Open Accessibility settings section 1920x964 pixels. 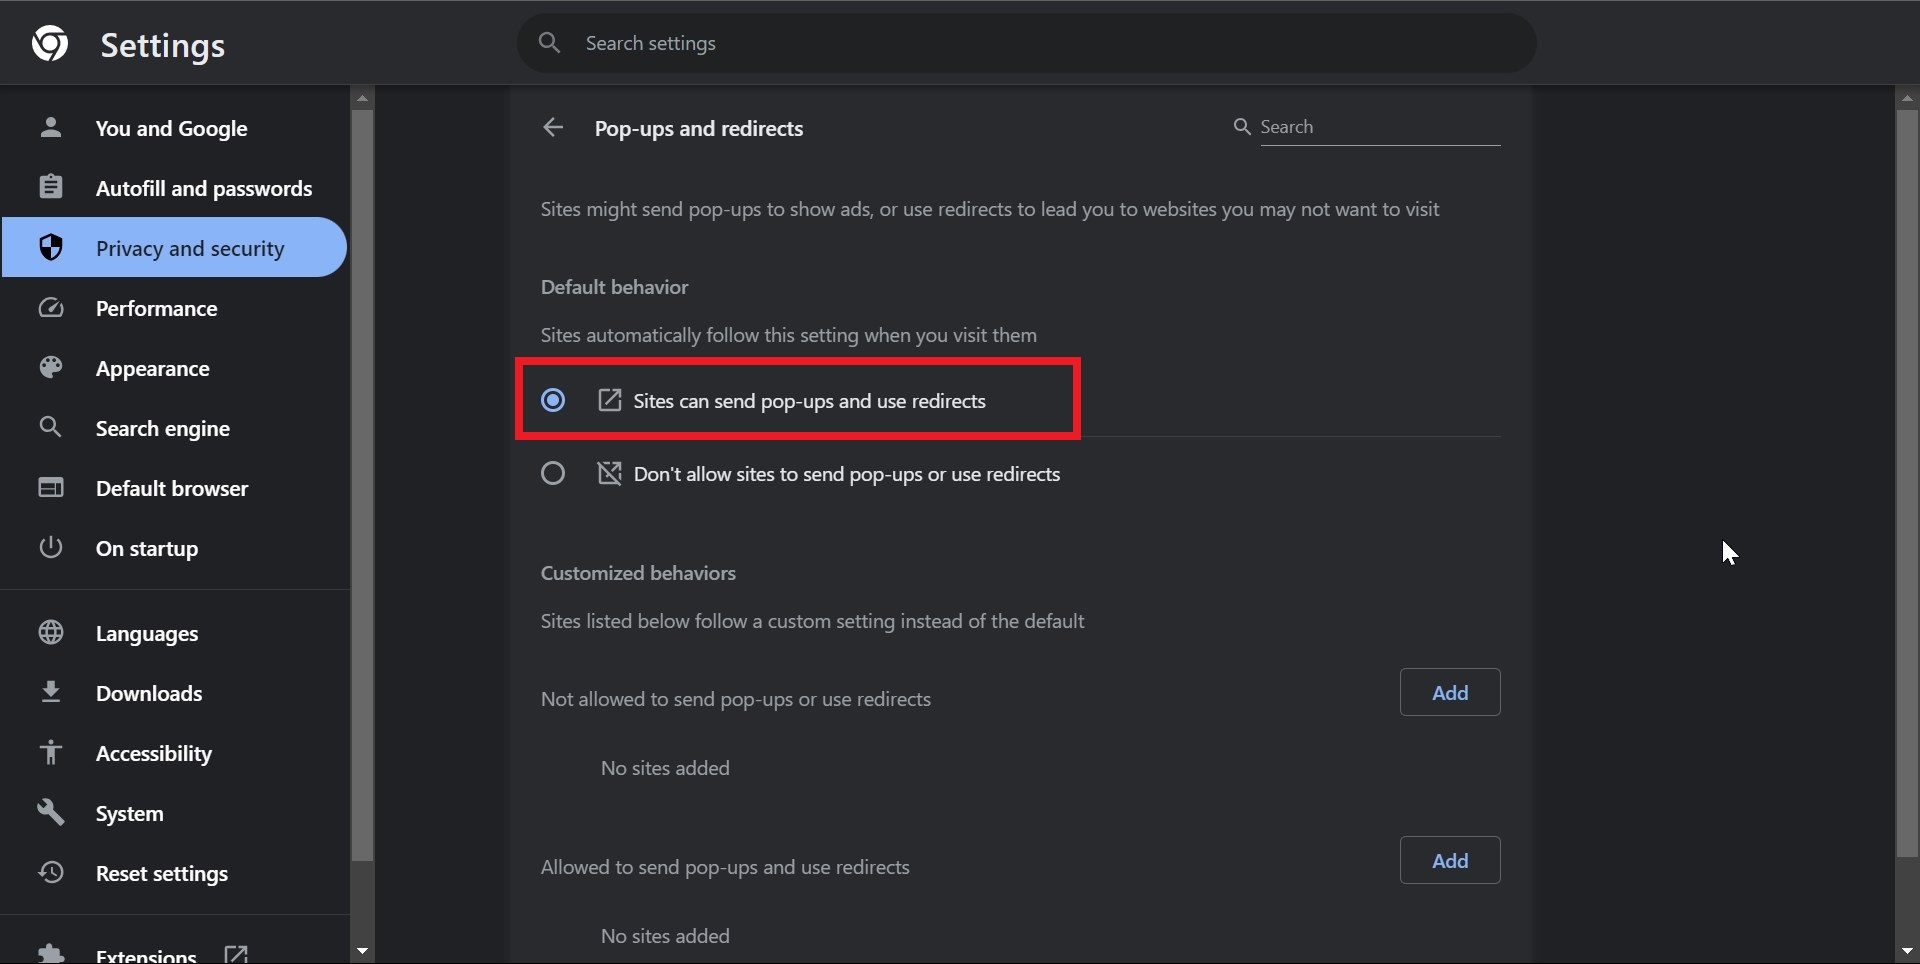(153, 753)
